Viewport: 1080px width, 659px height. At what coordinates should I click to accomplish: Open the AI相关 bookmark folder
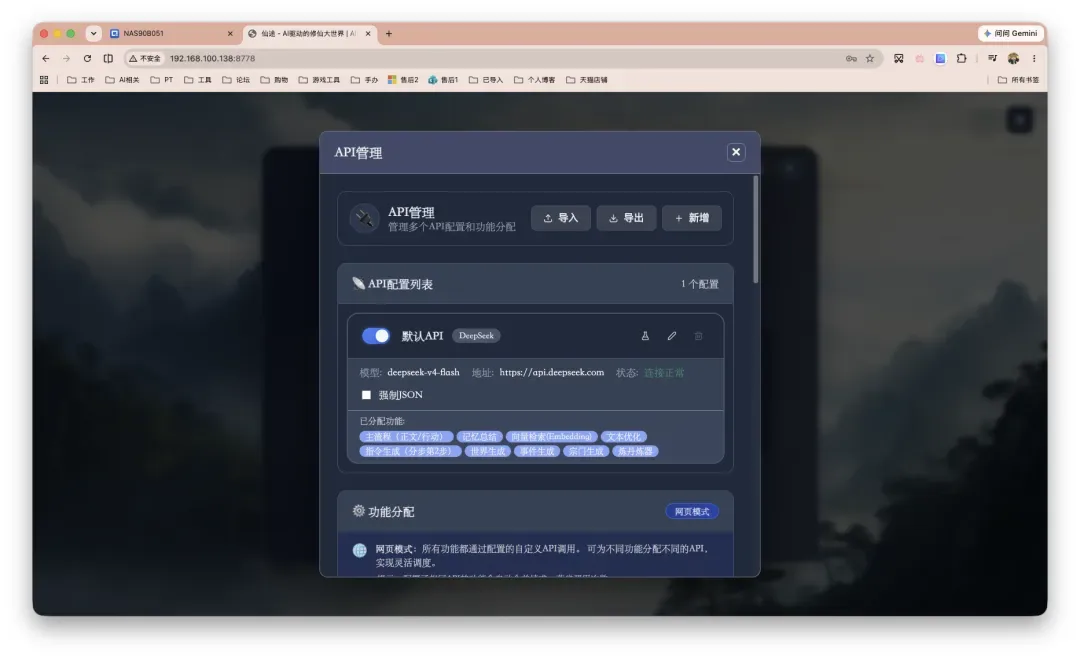point(123,80)
